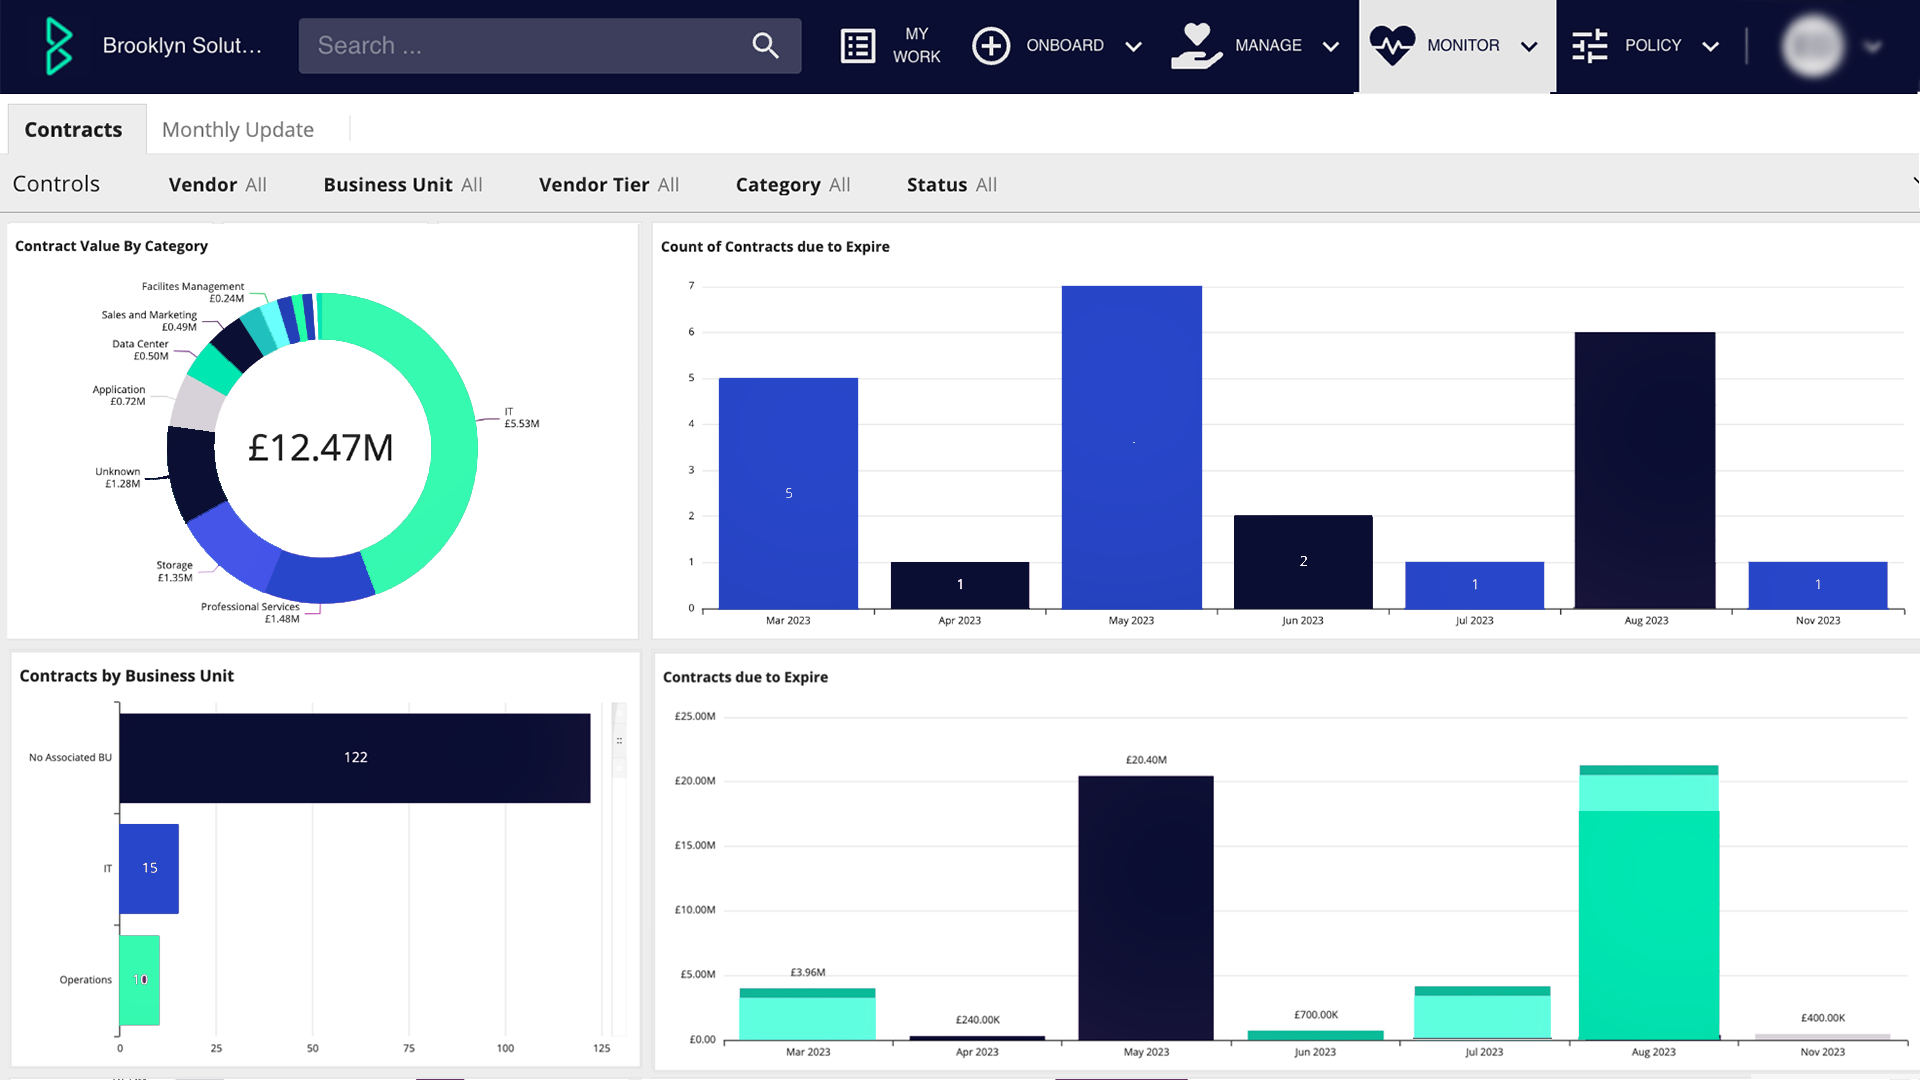Open the Business Unit filter dropdown

[x=403, y=185]
